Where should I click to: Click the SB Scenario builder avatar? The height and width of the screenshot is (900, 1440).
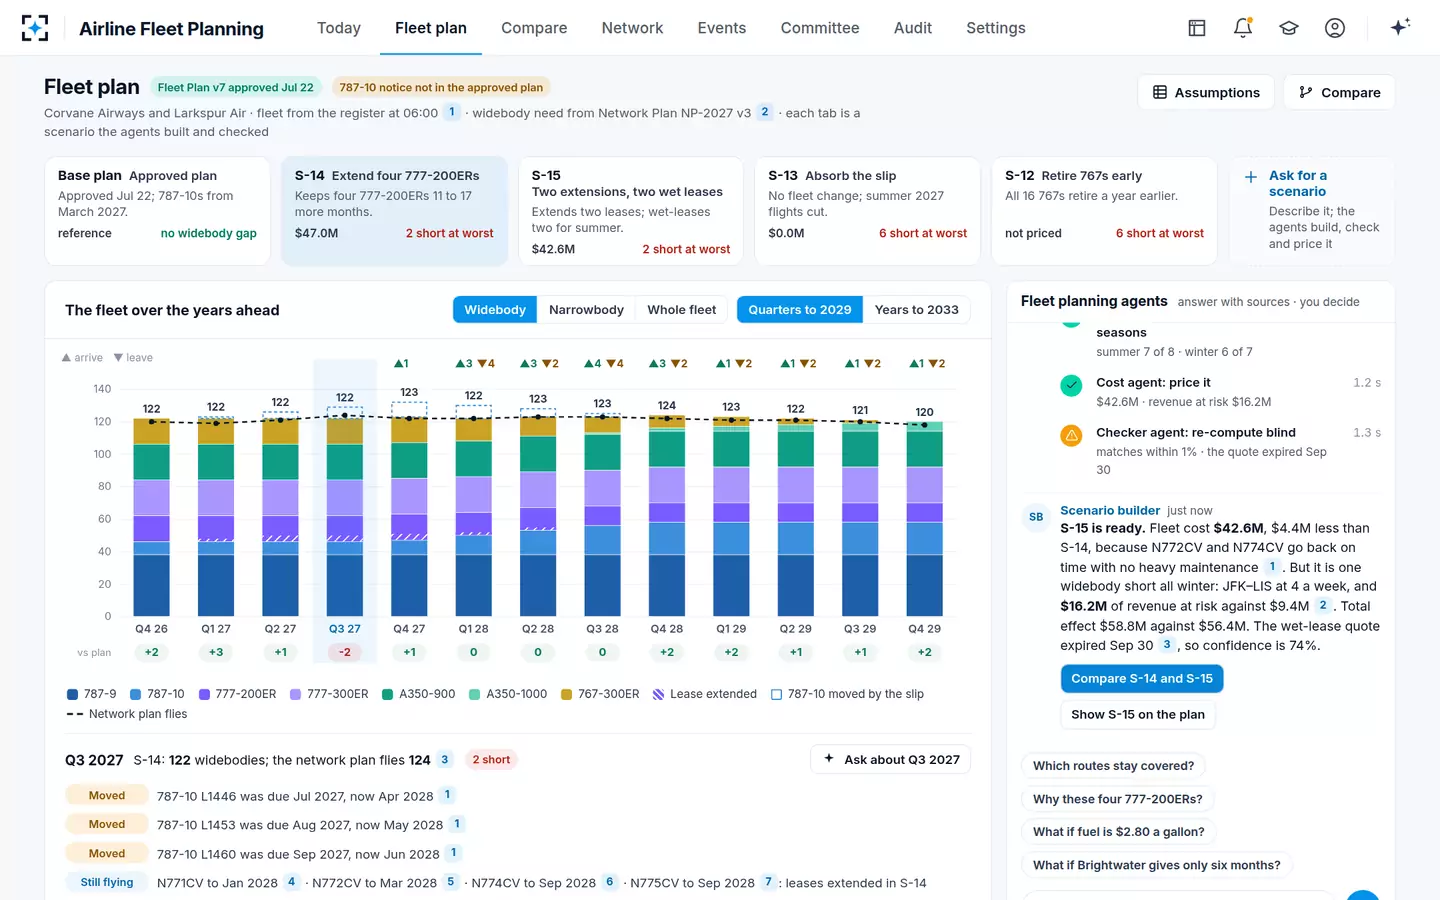point(1036,517)
